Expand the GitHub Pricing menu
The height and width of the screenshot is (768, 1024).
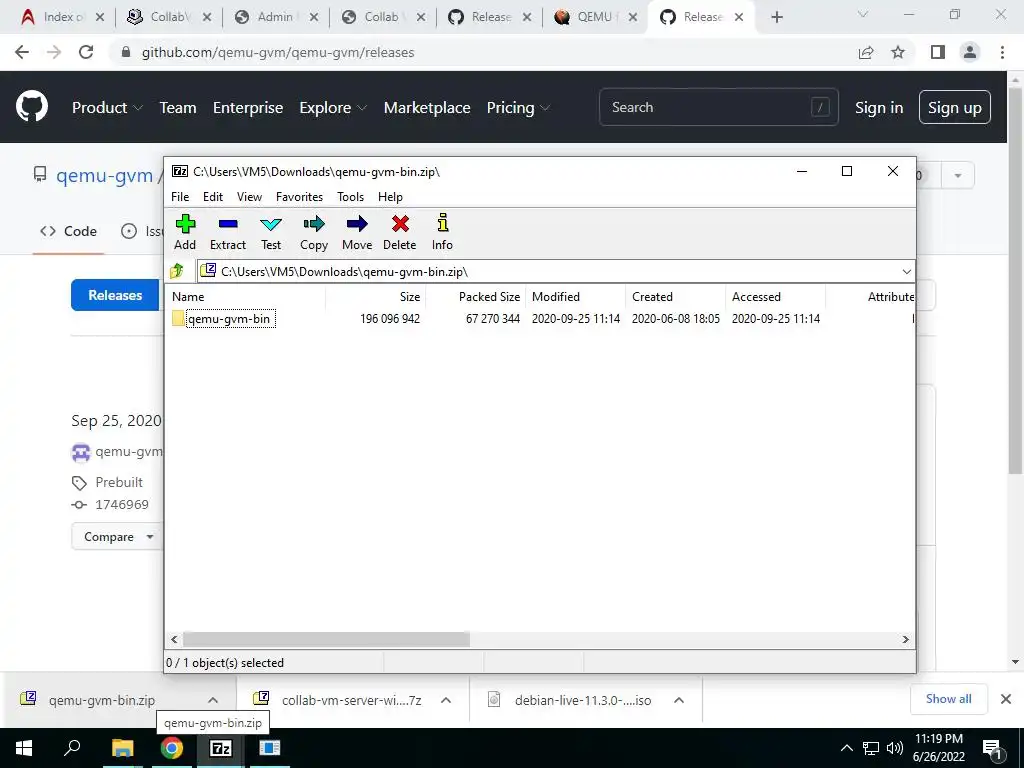(519, 108)
